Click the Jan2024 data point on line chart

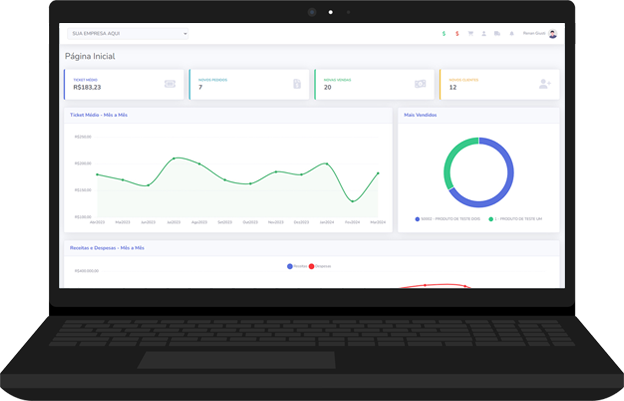point(327,164)
